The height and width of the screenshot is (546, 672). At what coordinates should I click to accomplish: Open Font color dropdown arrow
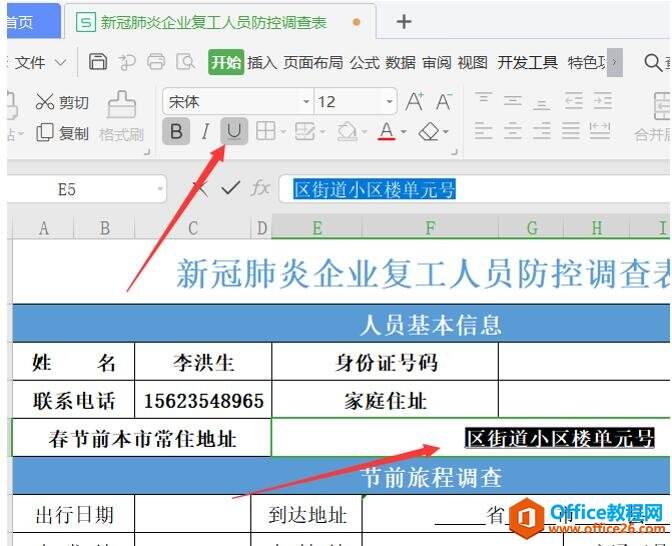pos(403,132)
